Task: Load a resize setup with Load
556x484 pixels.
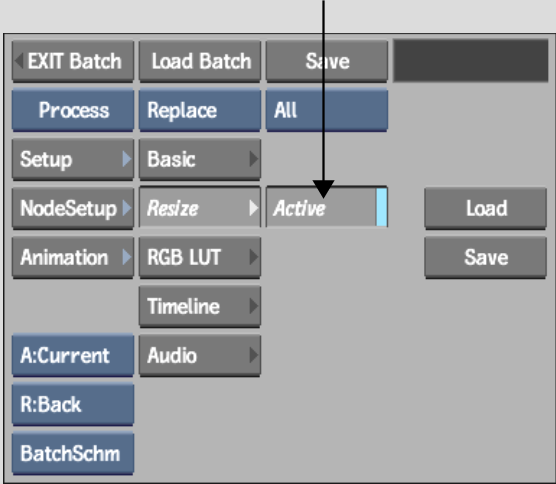Action: click(485, 208)
